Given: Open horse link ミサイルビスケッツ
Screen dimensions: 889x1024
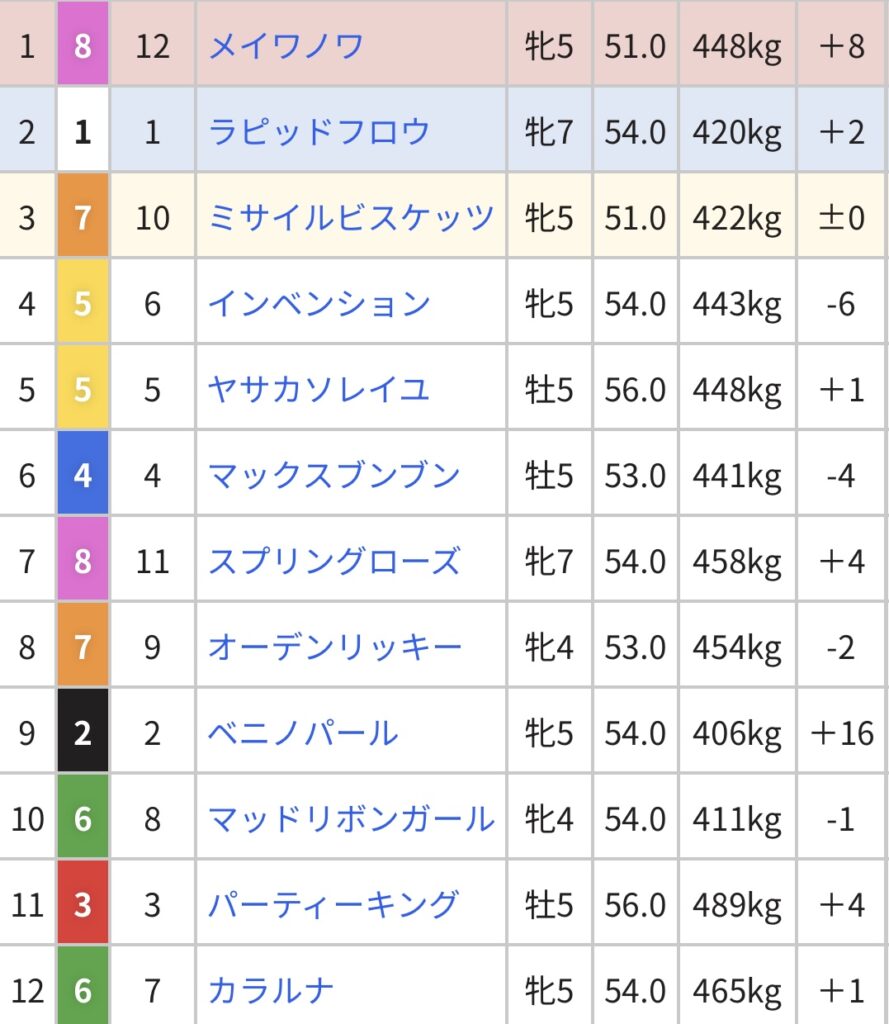Looking at the screenshot, I should click(x=351, y=218).
